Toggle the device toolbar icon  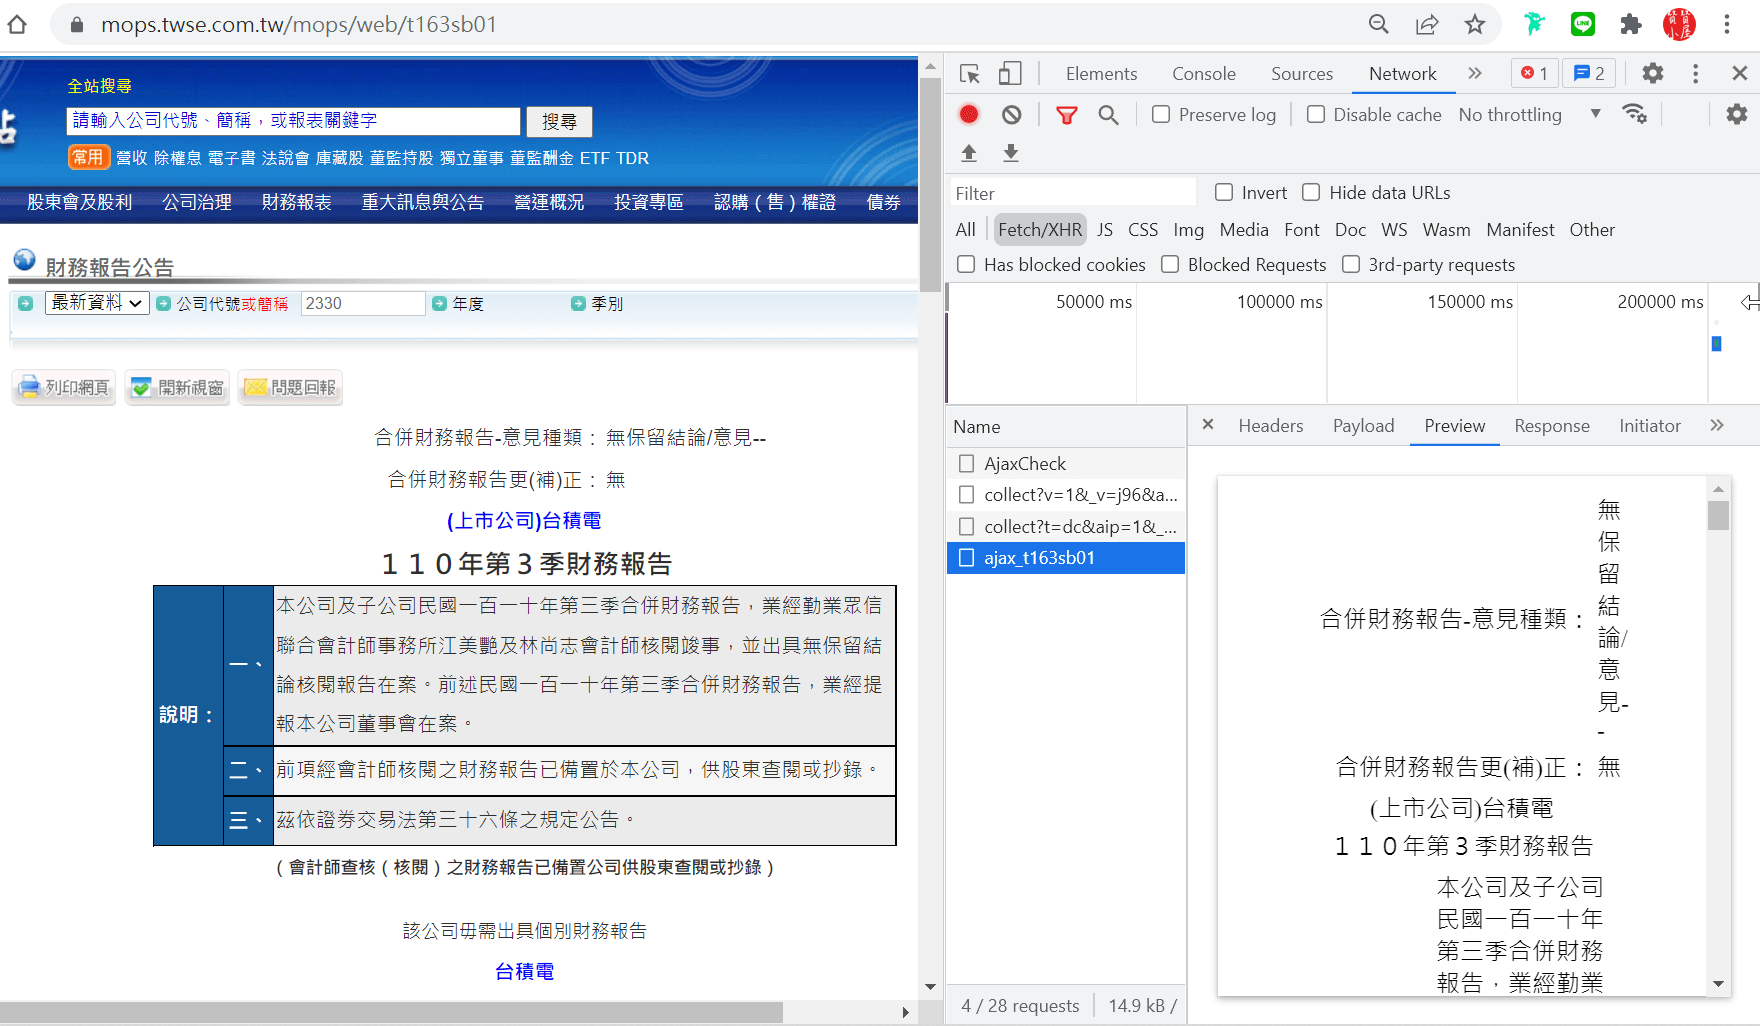1010,74
